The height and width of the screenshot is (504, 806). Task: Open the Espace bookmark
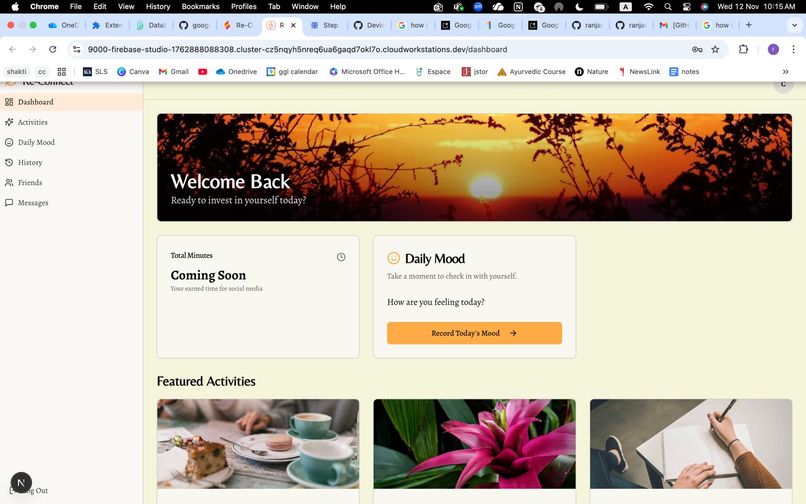coord(433,71)
